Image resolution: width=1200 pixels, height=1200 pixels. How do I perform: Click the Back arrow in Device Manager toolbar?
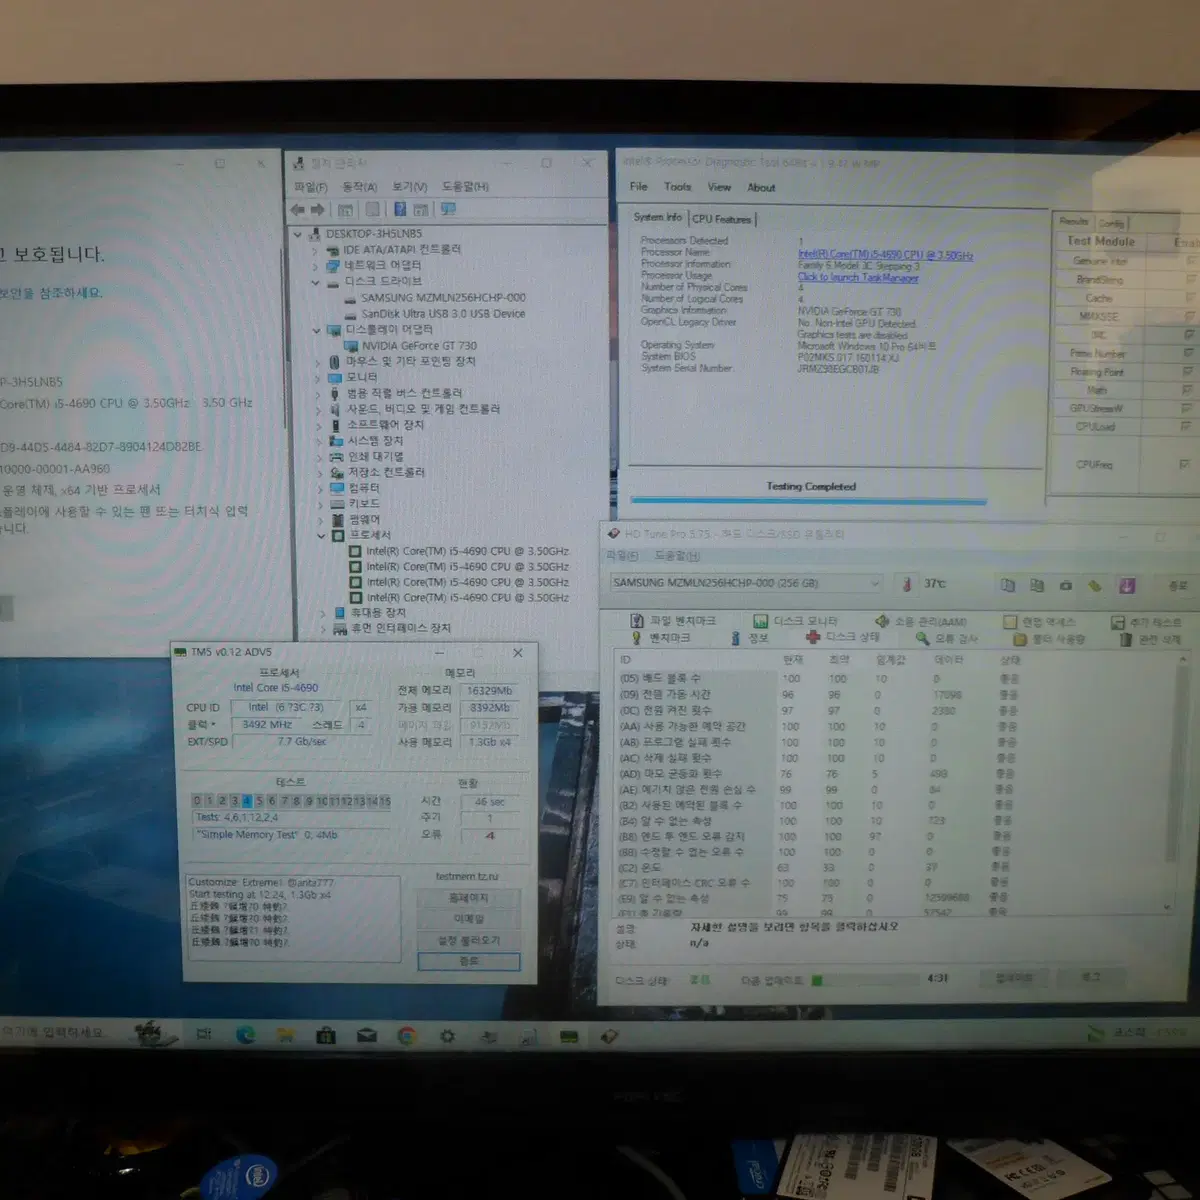point(297,210)
